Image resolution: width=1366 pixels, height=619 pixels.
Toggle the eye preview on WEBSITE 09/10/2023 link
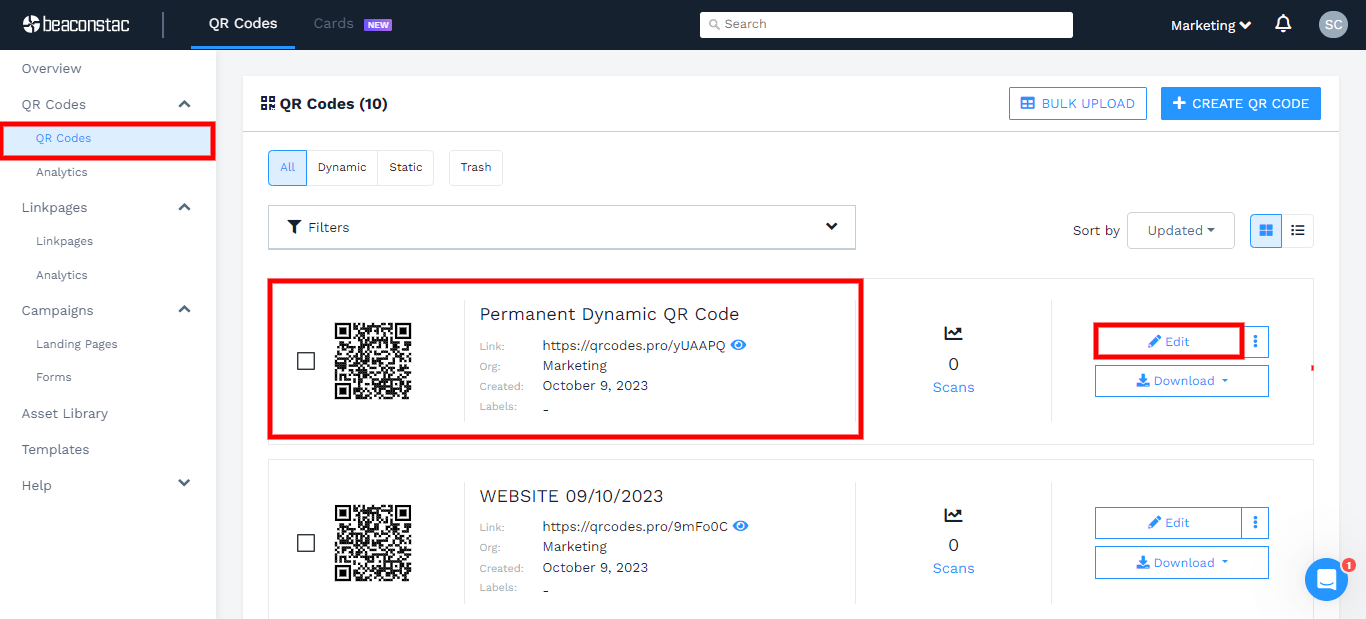(740, 526)
